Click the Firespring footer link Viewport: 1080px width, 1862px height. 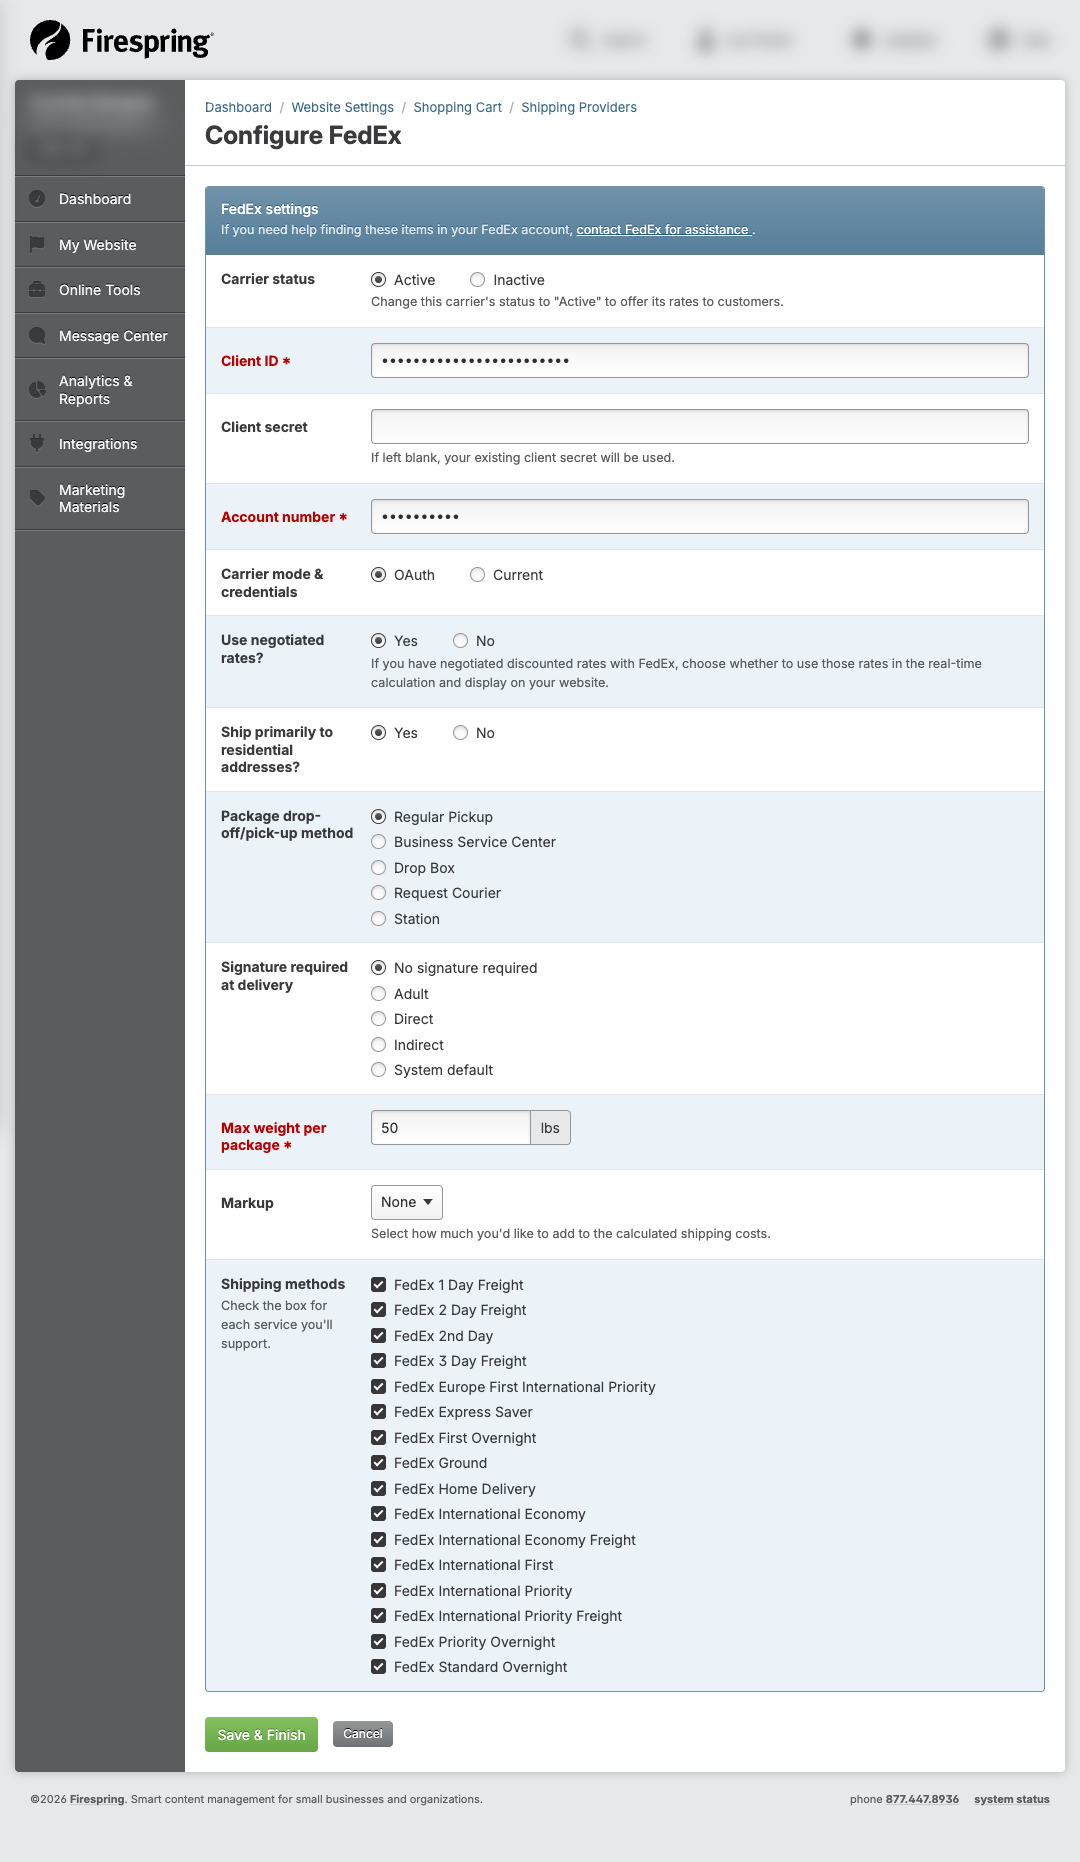pyautogui.click(x=97, y=1799)
